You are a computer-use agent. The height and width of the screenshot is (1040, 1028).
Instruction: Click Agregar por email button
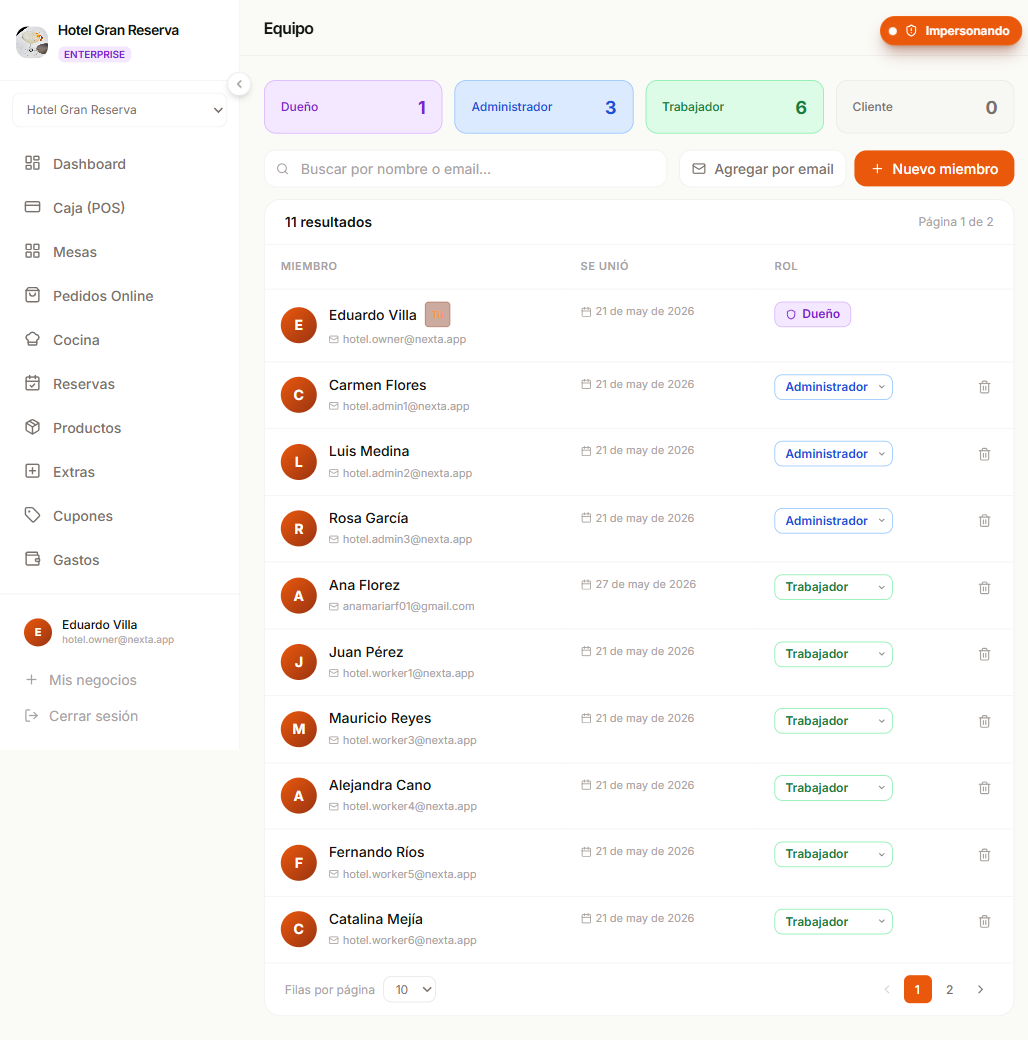(763, 168)
